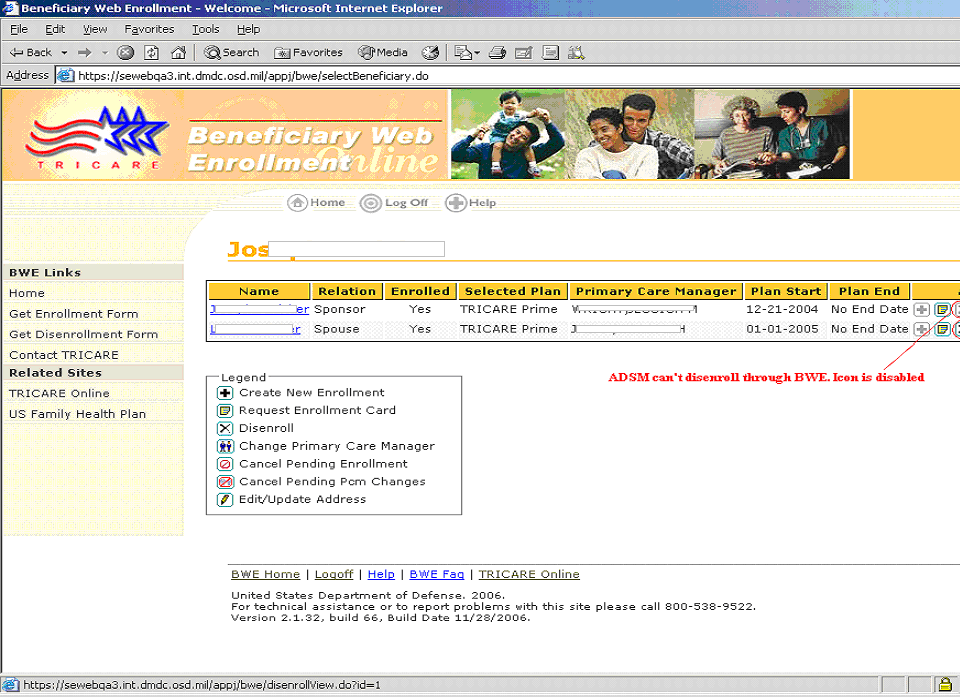Open the Search toolbar button

click(231, 53)
